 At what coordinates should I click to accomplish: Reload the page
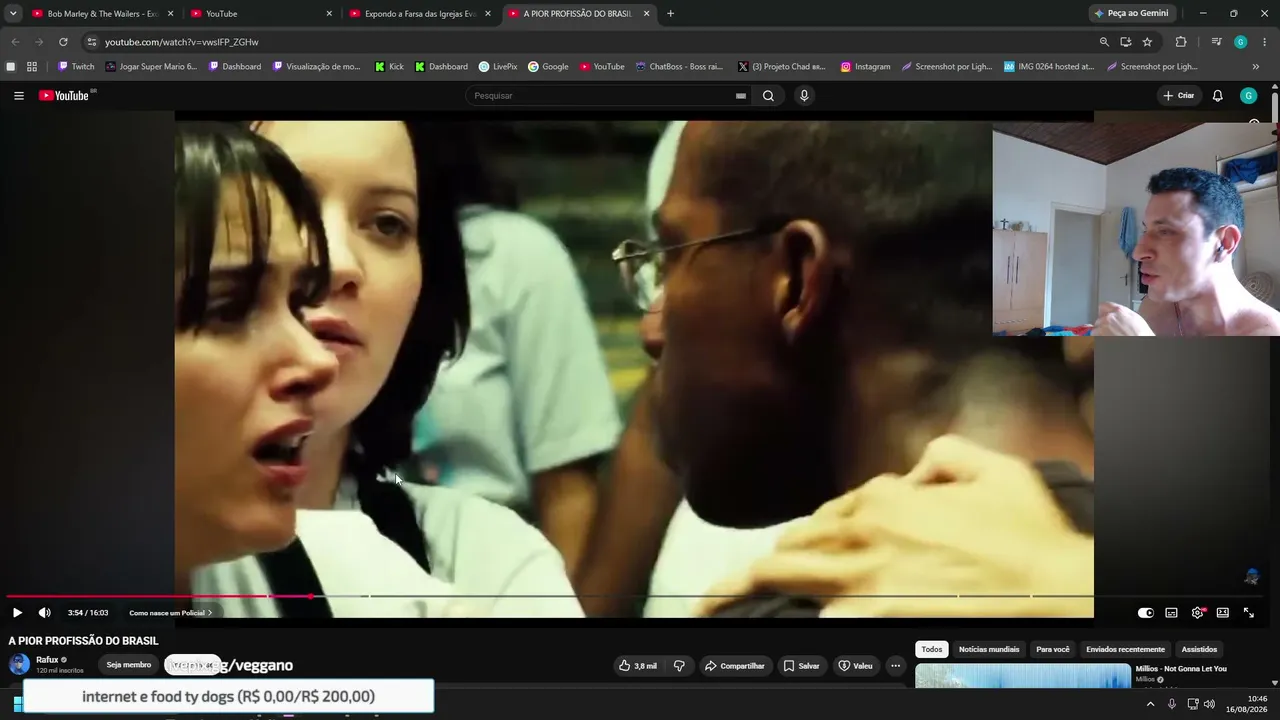coord(63,42)
